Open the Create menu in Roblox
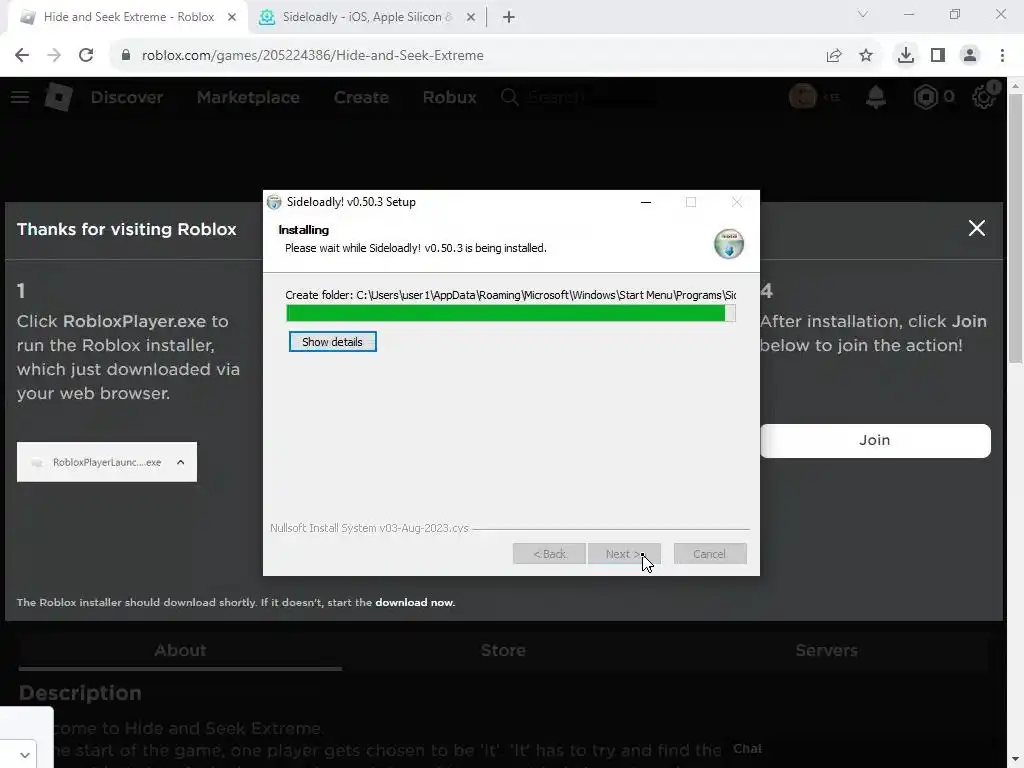The height and width of the screenshot is (768, 1024). [x=361, y=97]
